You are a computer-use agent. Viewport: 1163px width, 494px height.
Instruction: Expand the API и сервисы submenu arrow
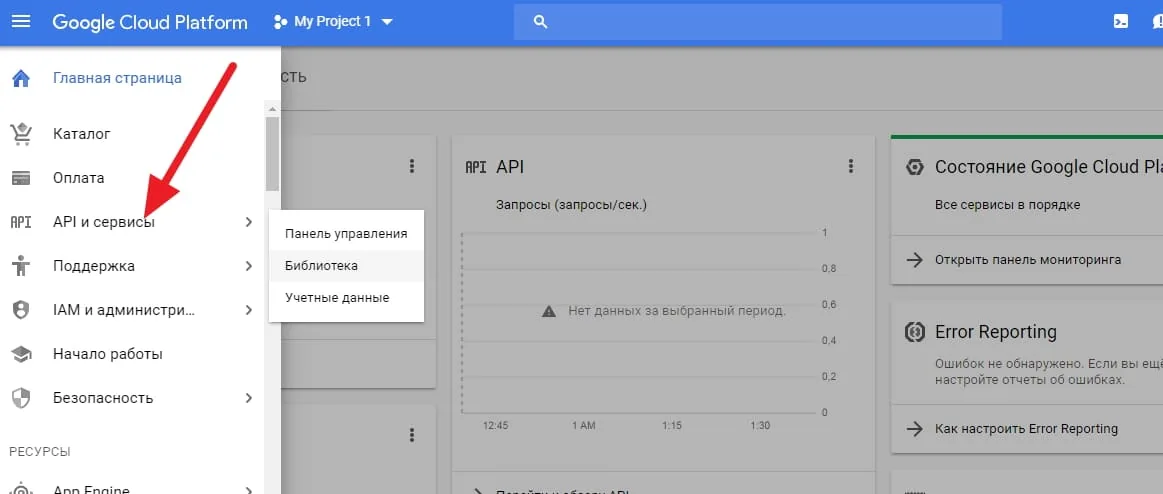(x=249, y=222)
